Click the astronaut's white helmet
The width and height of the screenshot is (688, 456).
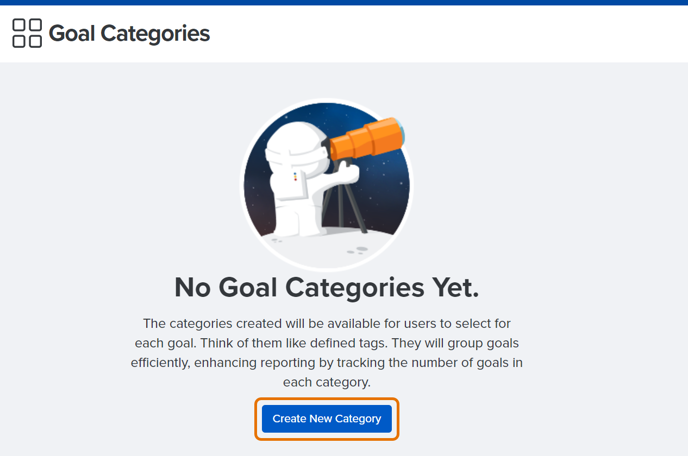pos(297,149)
